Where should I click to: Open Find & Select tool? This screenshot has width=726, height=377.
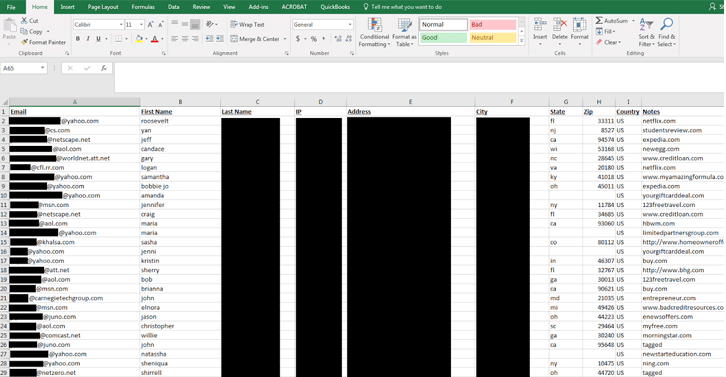point(666,32)
